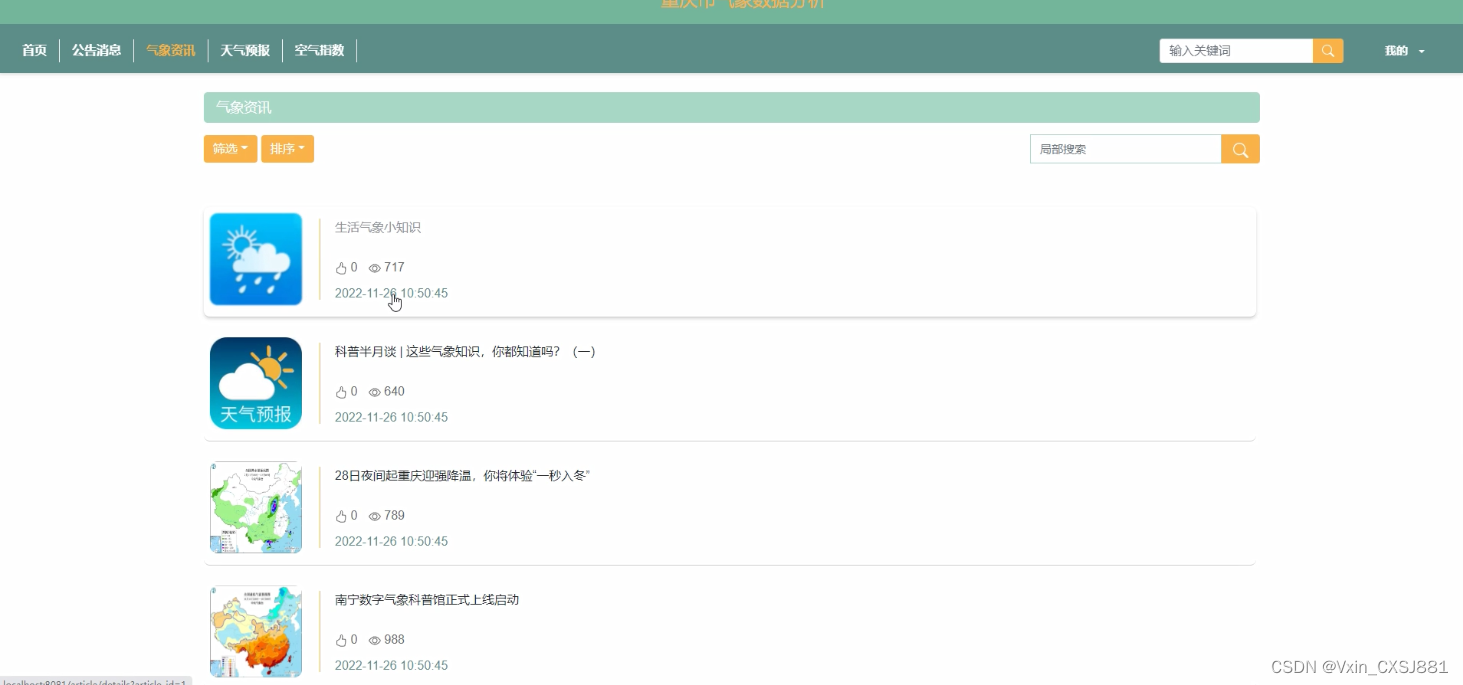The height and width of the screenshot is (685, 1463).
Task: Click view count 988
Action: click(x=394, y=640)
